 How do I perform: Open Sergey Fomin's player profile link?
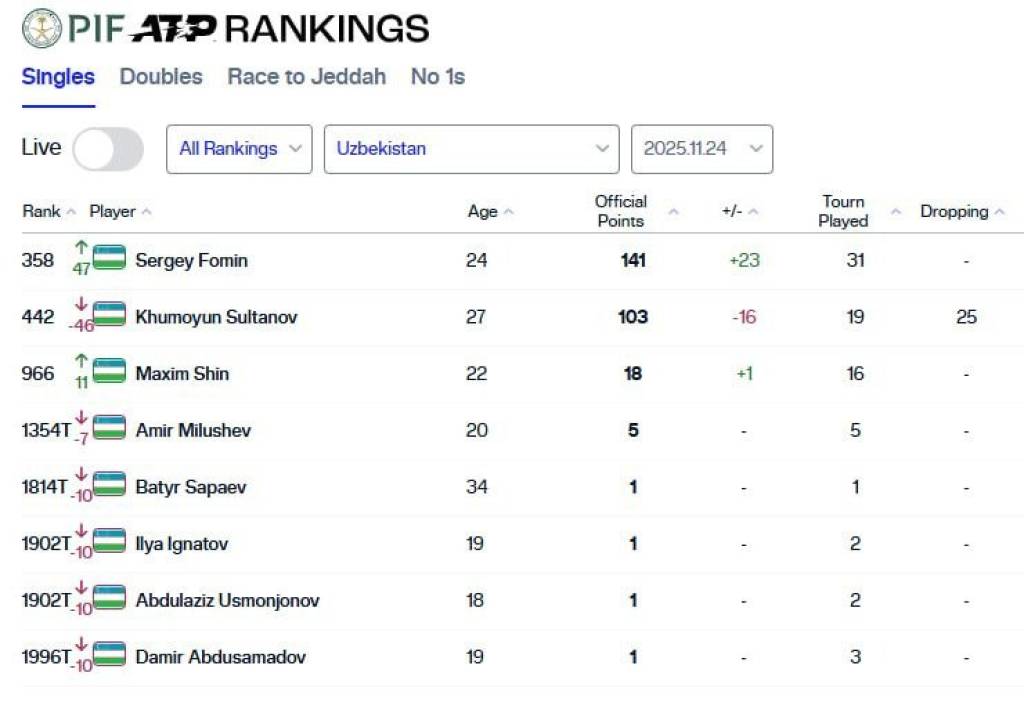tap(191, 260)
